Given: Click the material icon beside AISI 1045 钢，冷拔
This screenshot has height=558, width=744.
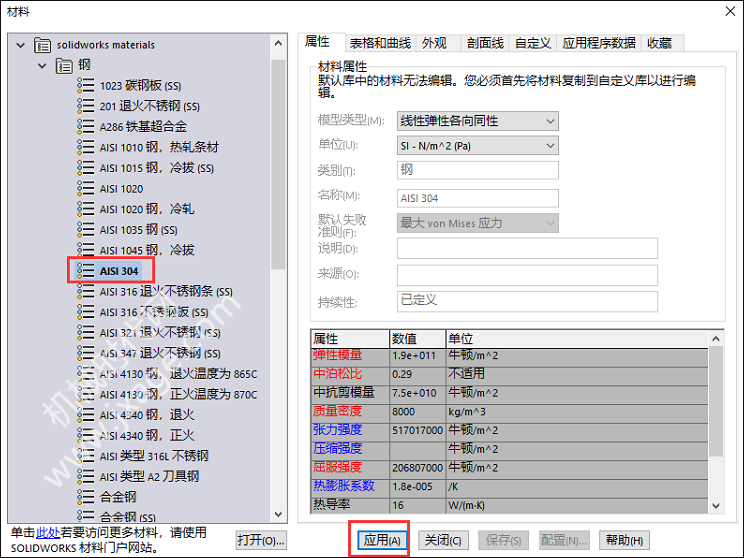Looking at the screenshot, I should (x=85, y=250).
